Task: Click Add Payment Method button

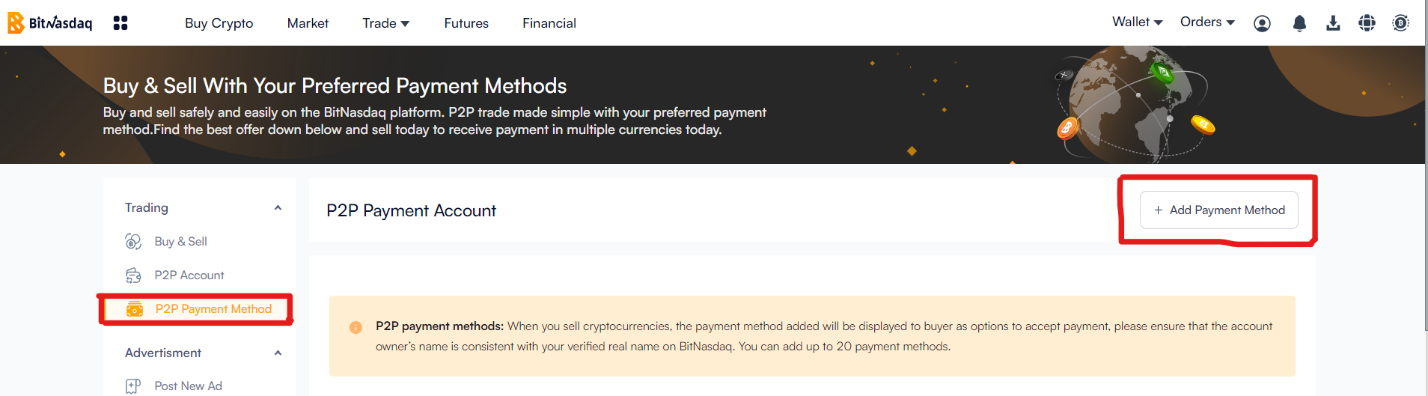Action: pos(1219,210)
